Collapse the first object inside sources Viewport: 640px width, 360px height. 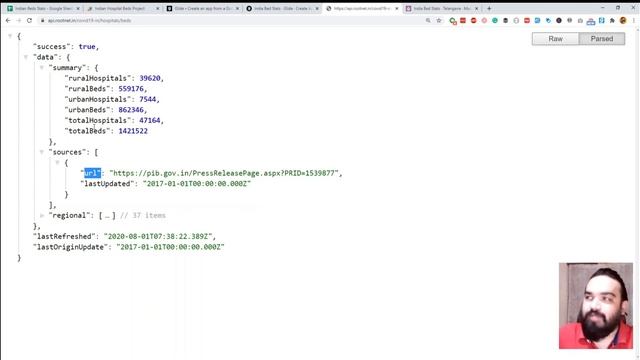click(58, 162)
